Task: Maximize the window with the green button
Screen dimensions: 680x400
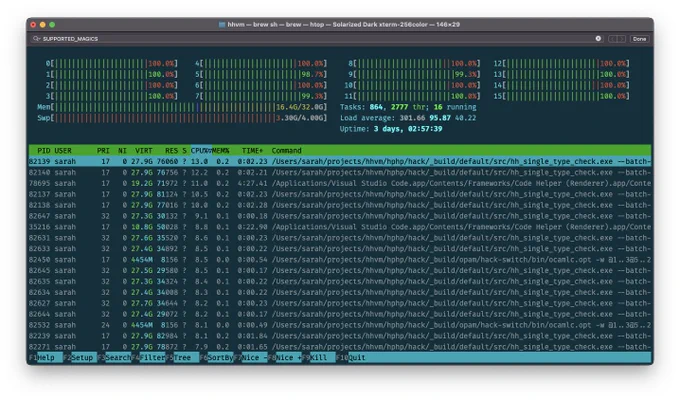Action: pos(52,25)
